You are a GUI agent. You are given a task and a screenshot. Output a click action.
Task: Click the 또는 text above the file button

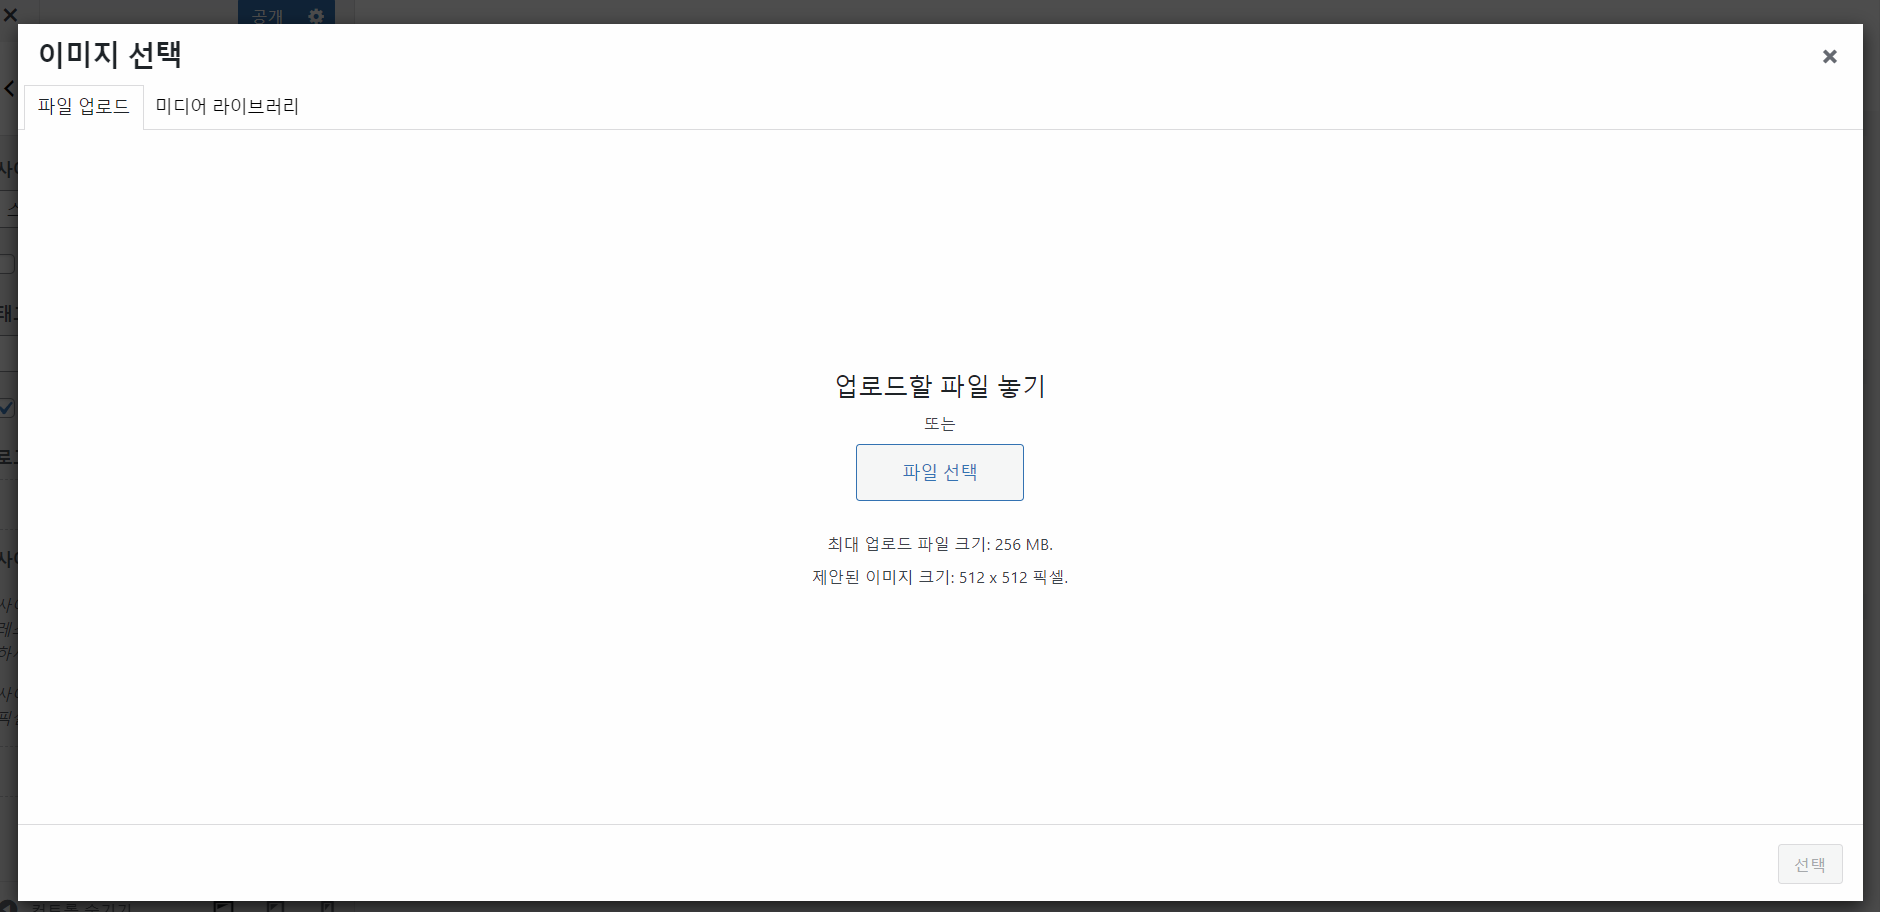pos(940,424)
